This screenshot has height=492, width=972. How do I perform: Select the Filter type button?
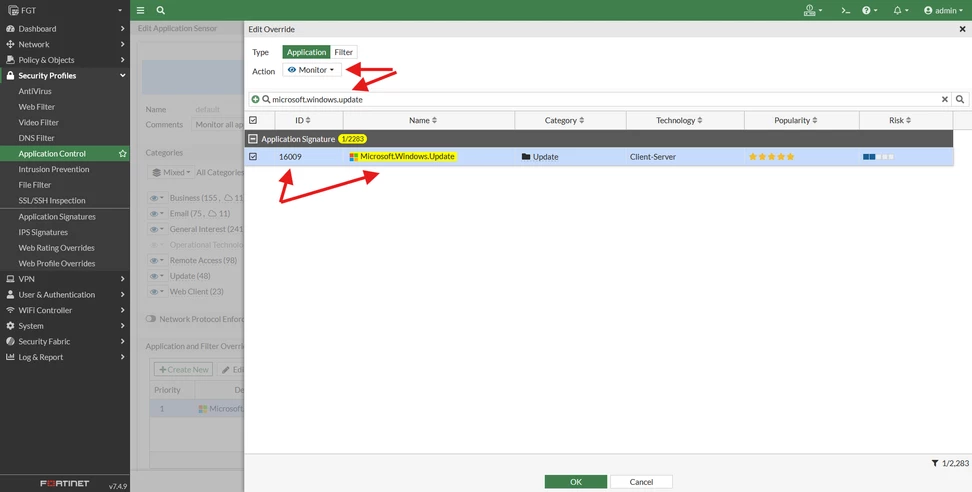(x=343, y=53)
